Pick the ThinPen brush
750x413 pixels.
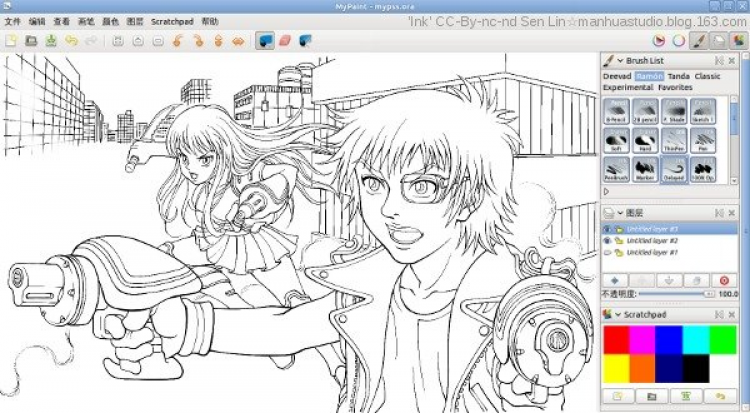[x=674, y=140]
